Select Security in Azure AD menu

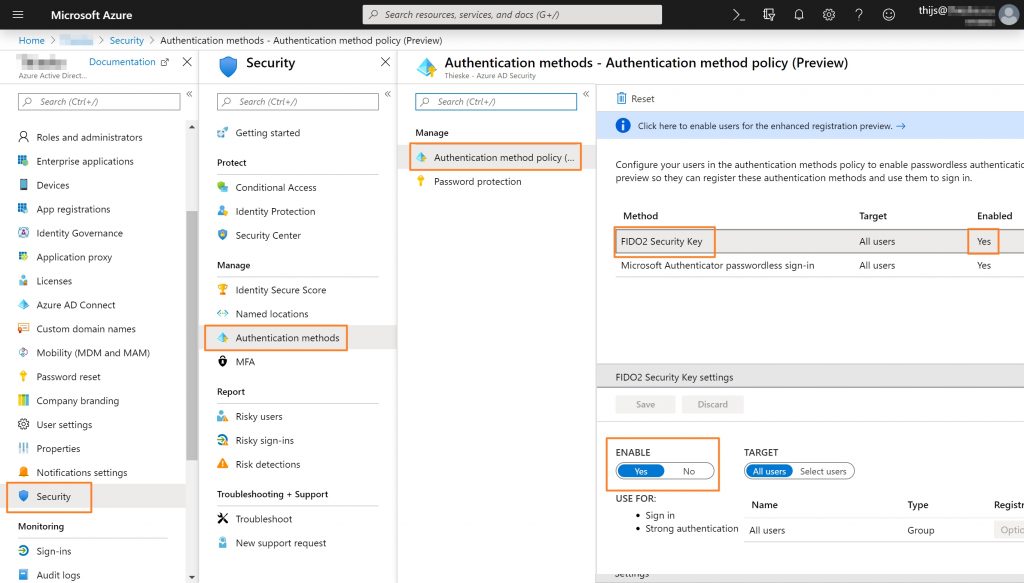pyautogui.click(x=54, y=496)
